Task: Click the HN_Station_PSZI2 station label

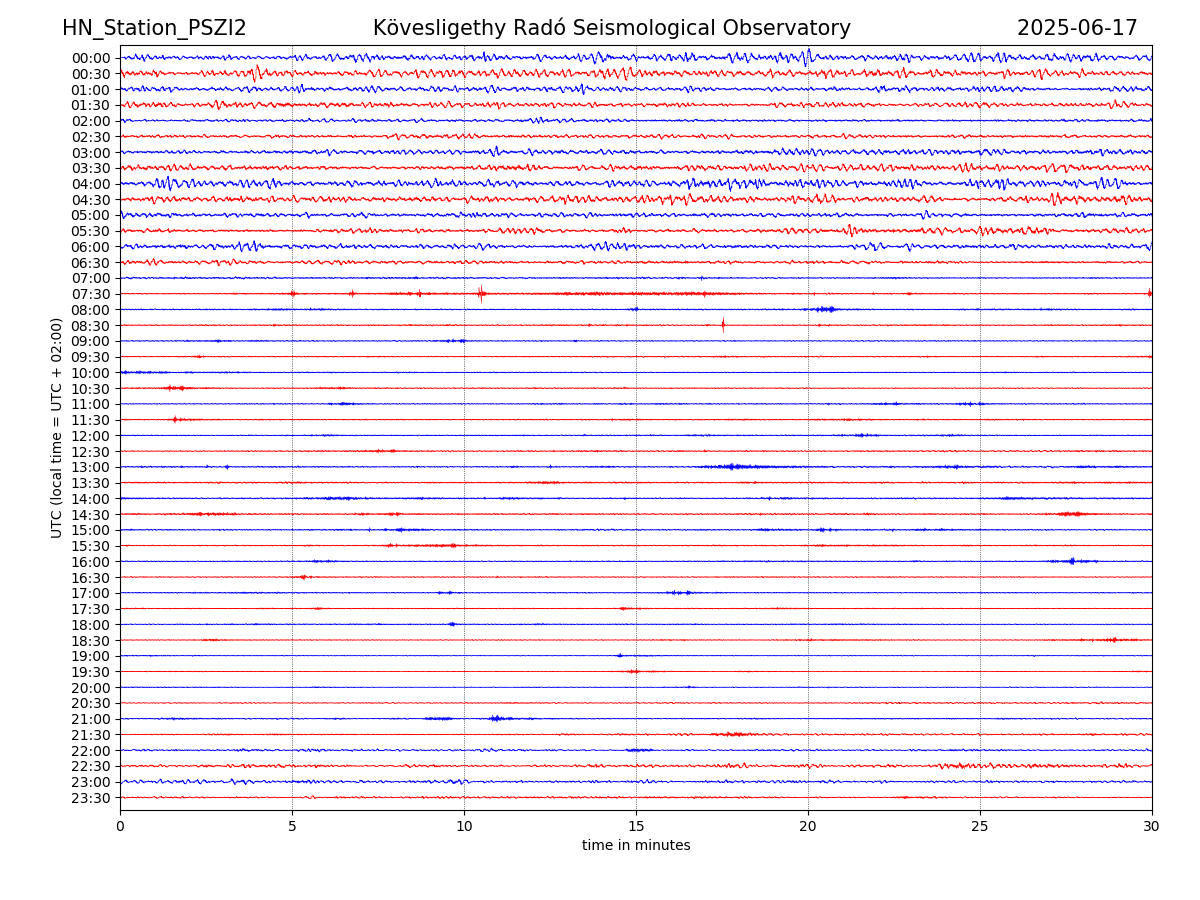Action: point(154,29)
